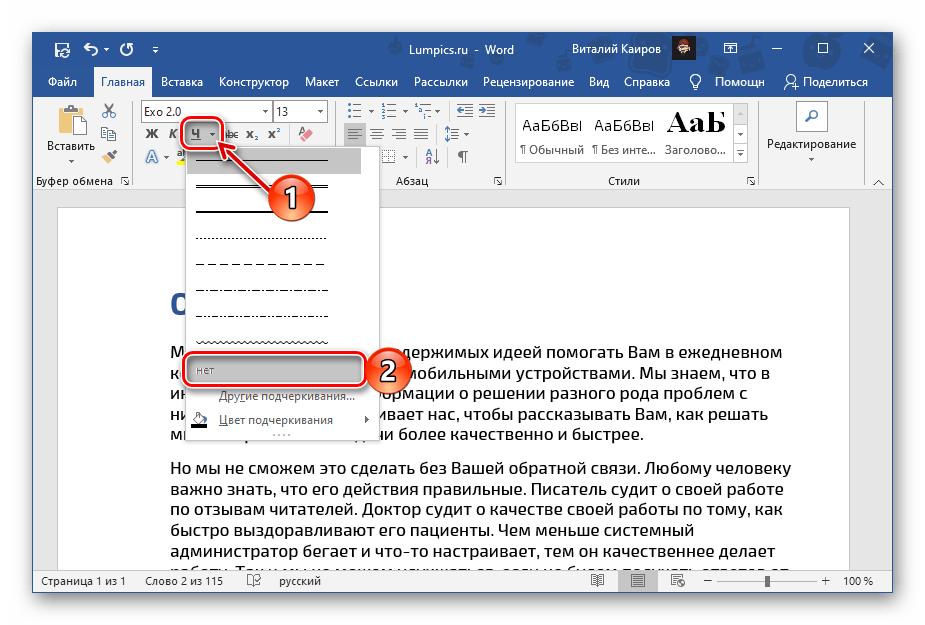925x625 pixels.
Task: Open the Файл tab
Action: pyautogui.click(x=62, y=82)
